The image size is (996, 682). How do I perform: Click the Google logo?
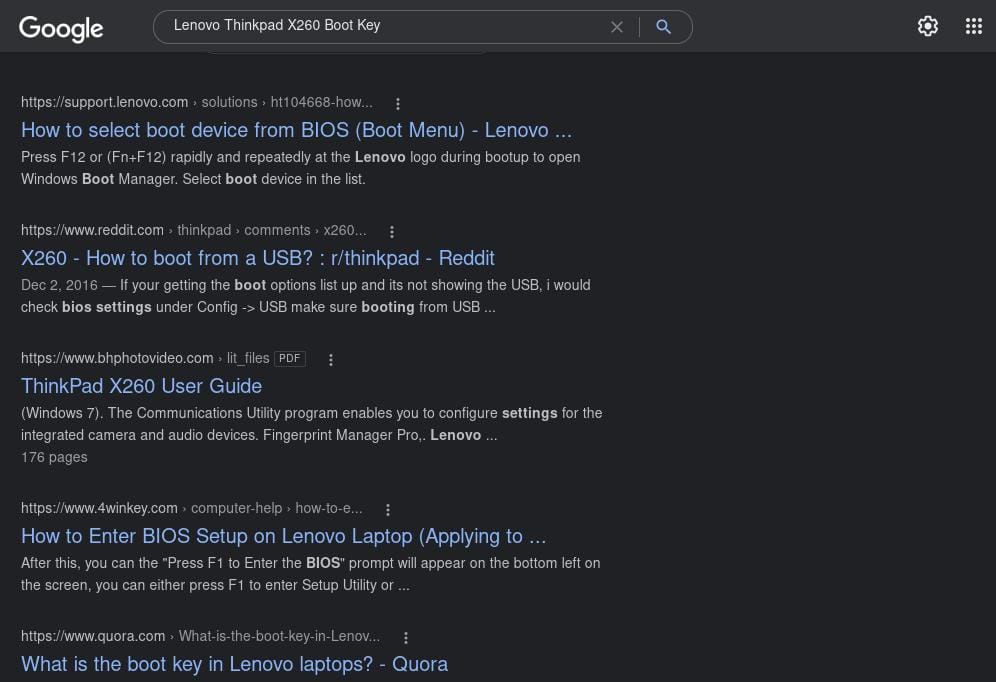[61, 29]
